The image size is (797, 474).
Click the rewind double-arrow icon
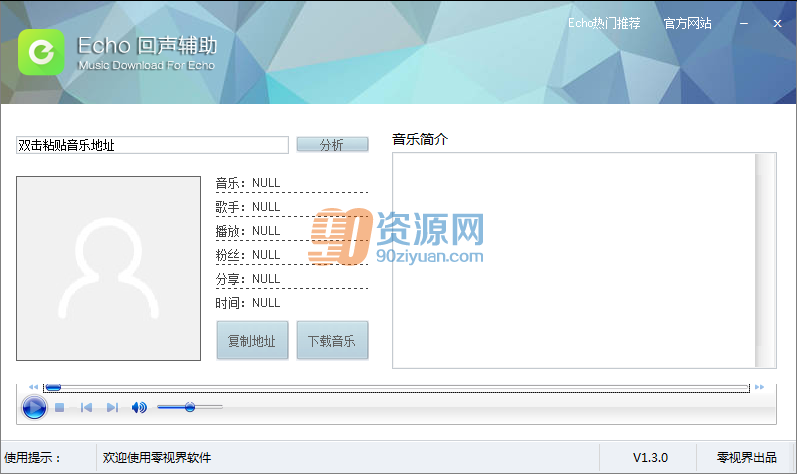(x=34, y=387)
